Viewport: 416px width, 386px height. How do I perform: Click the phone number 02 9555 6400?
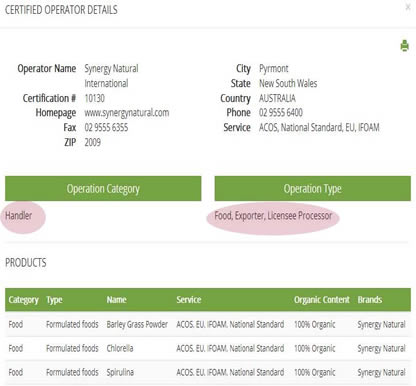[x=281, y=113]
